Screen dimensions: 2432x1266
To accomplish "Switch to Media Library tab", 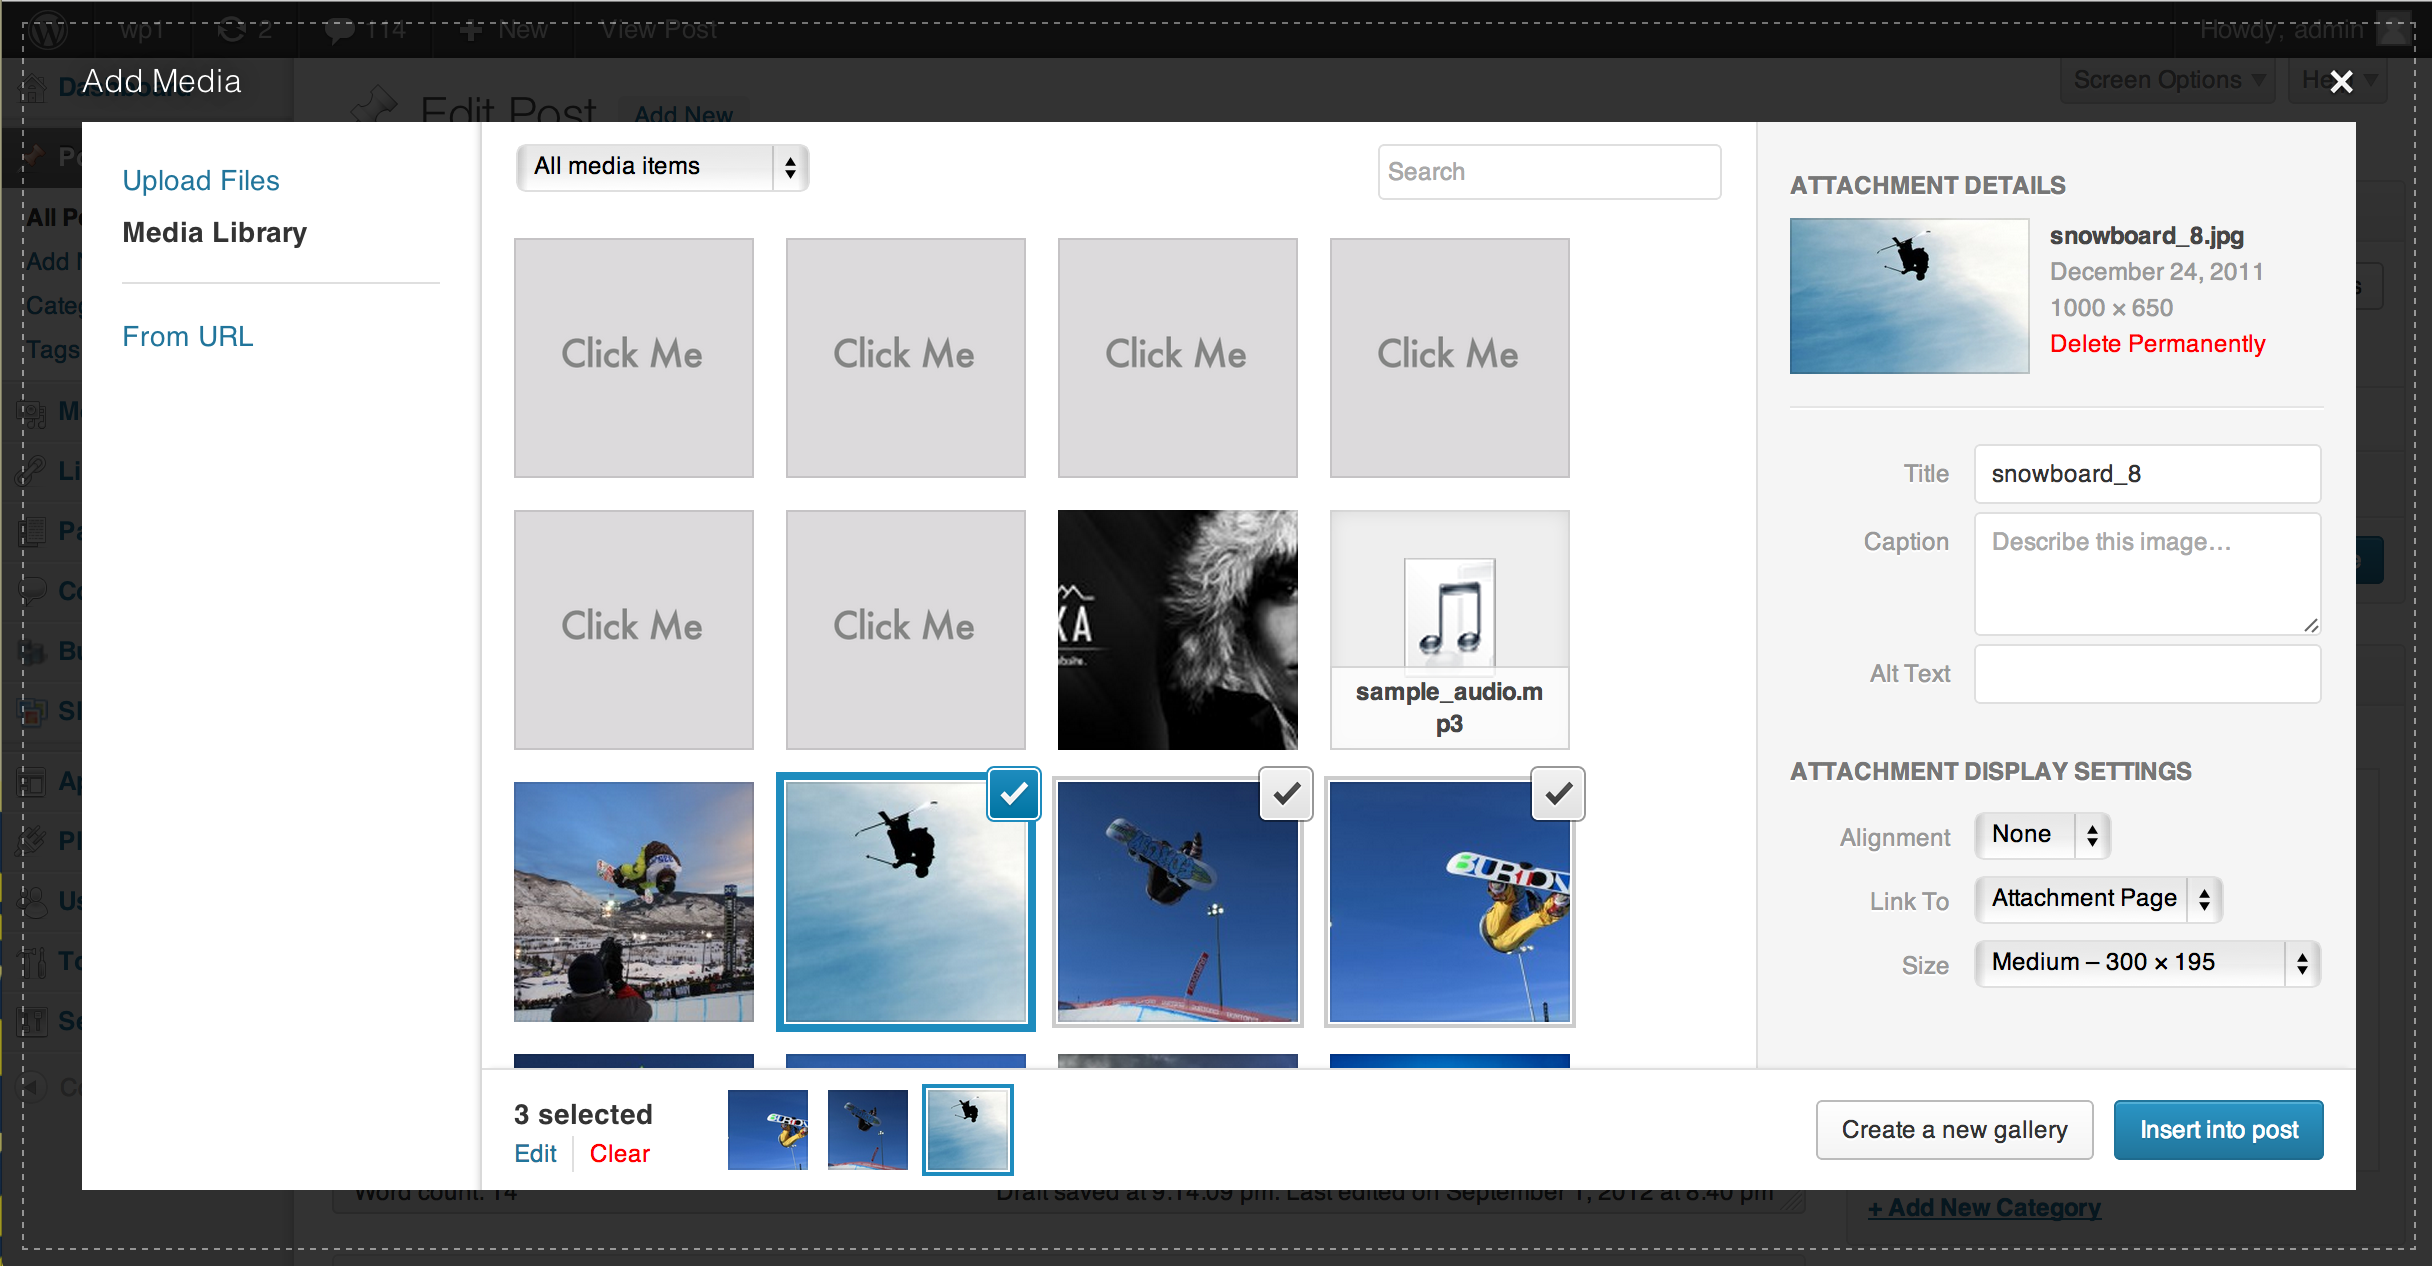I will click(215, 232).
